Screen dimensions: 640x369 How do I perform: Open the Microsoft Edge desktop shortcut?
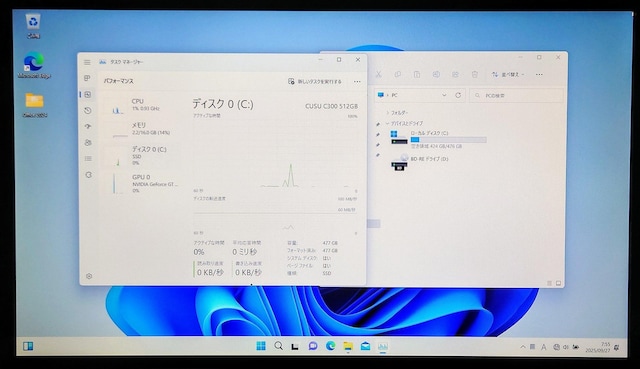[x=34, y=65]
